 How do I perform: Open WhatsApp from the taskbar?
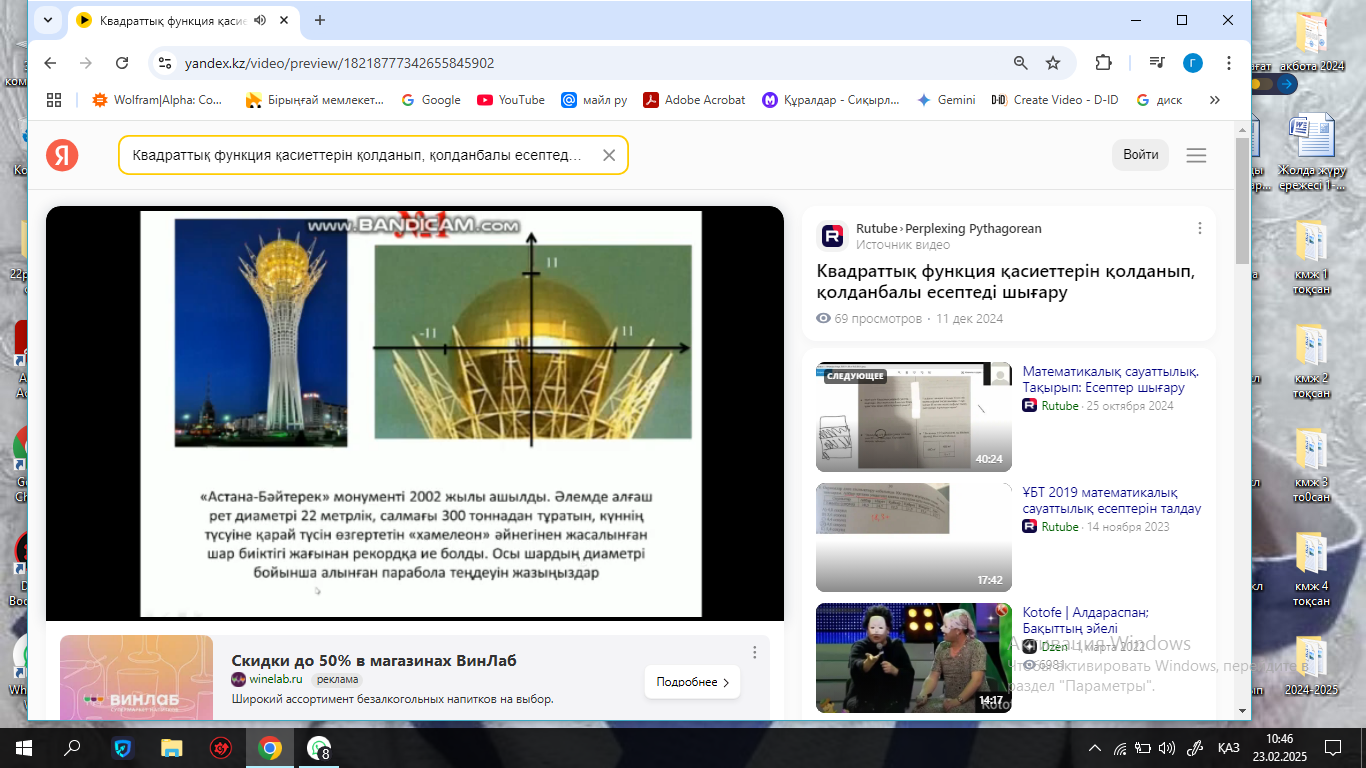coord(319,747)
